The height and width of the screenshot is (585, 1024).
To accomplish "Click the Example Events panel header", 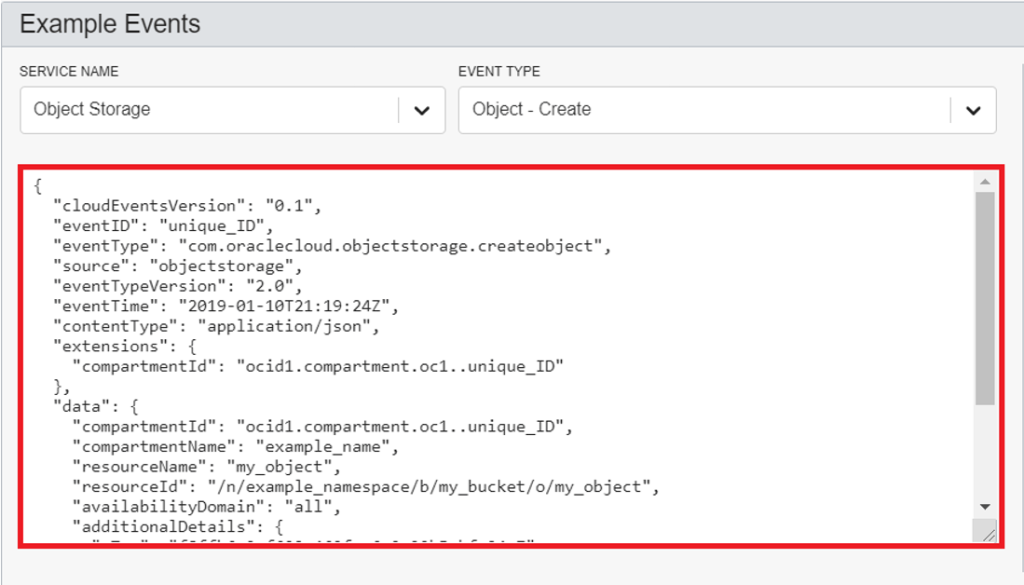I will tap(110, 24).
